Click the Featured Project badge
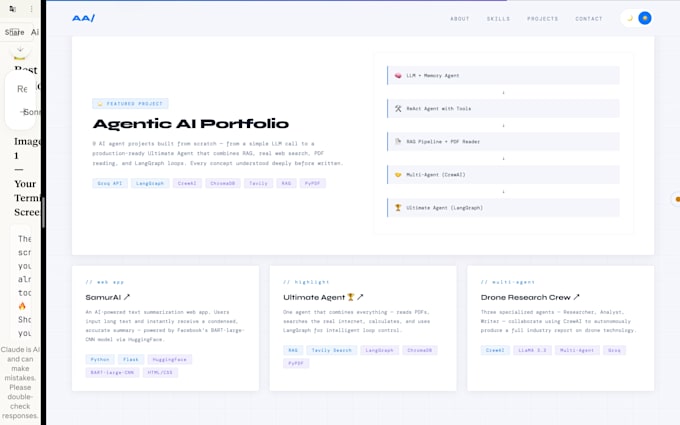The image size is (680, 425). pyautogui.click(x=130, y=104)
